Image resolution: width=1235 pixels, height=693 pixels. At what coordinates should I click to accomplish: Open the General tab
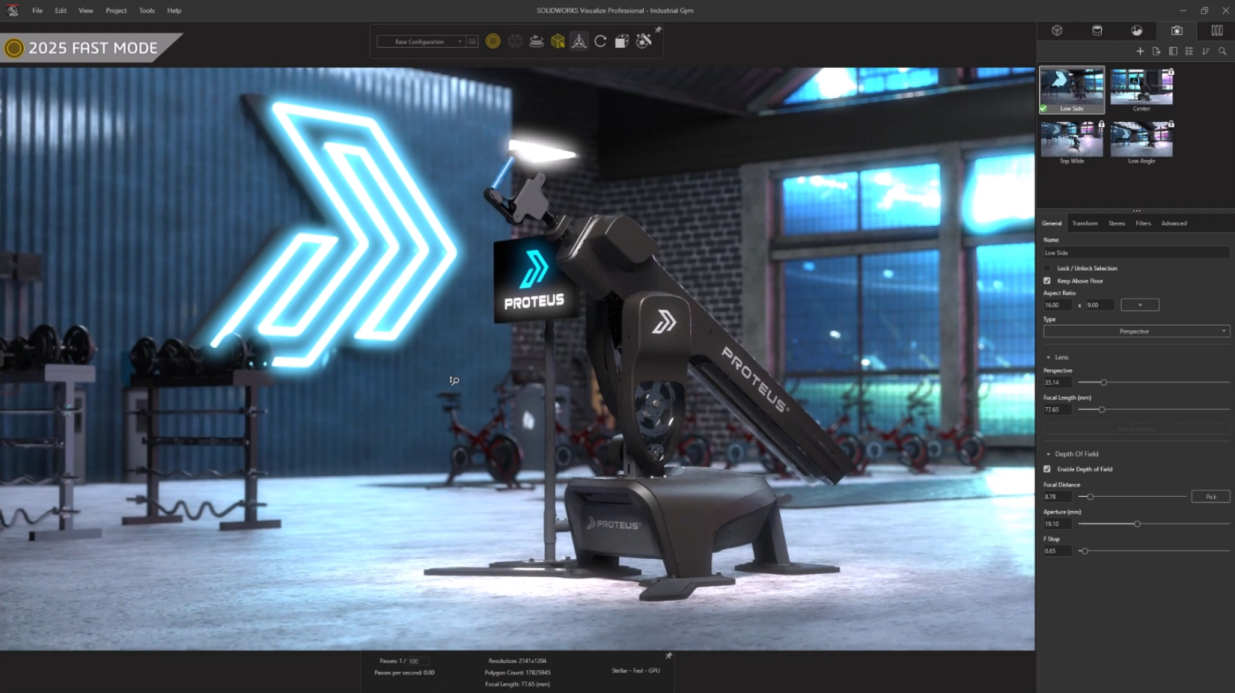point(1051,223)
